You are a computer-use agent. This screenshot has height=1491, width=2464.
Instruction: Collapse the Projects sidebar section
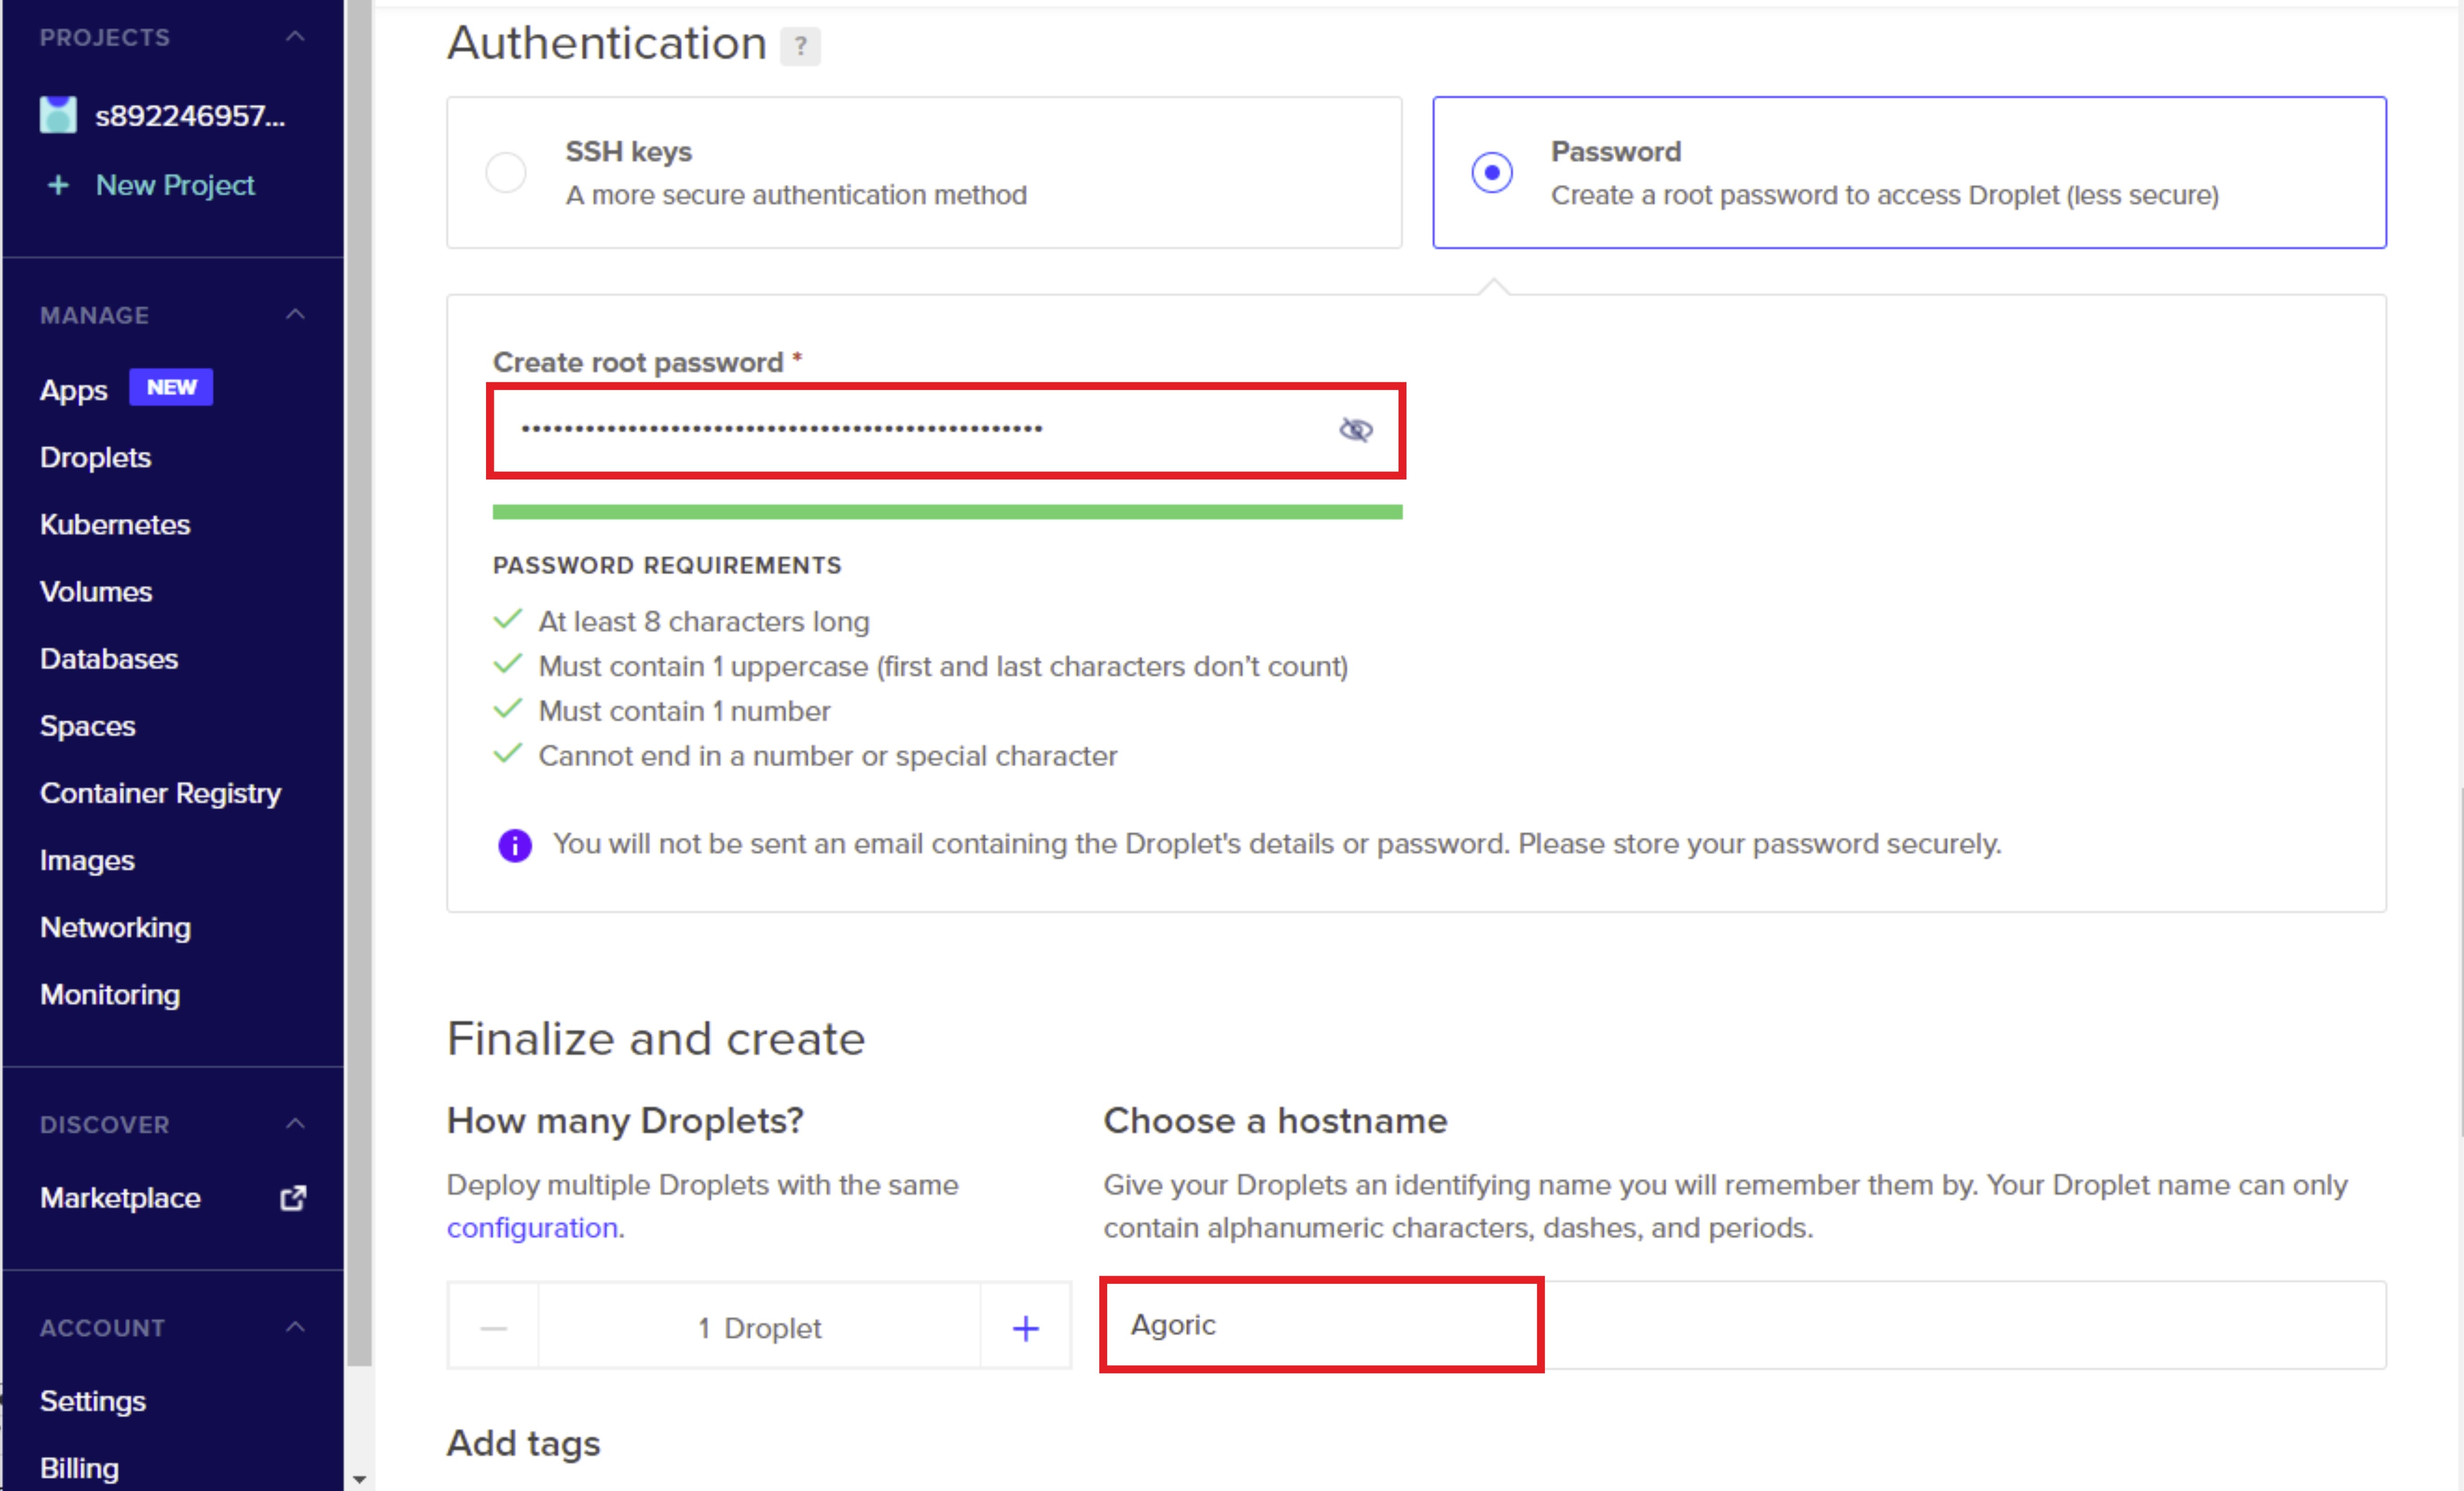point(295,37)
